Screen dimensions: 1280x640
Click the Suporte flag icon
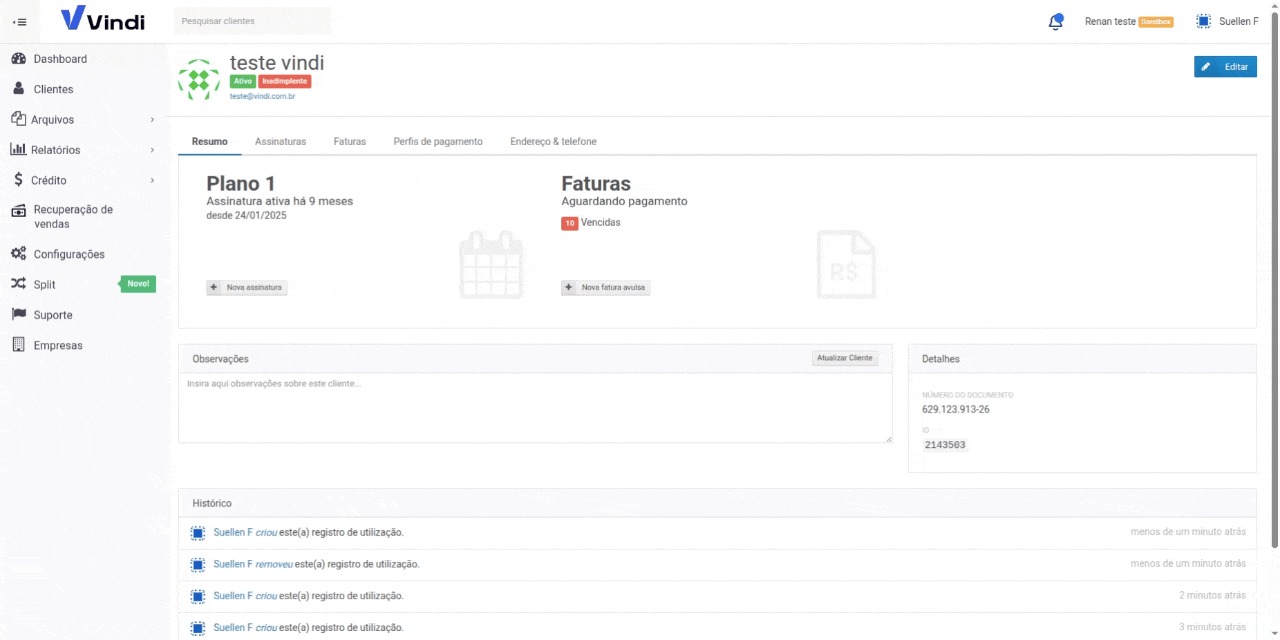18,315
